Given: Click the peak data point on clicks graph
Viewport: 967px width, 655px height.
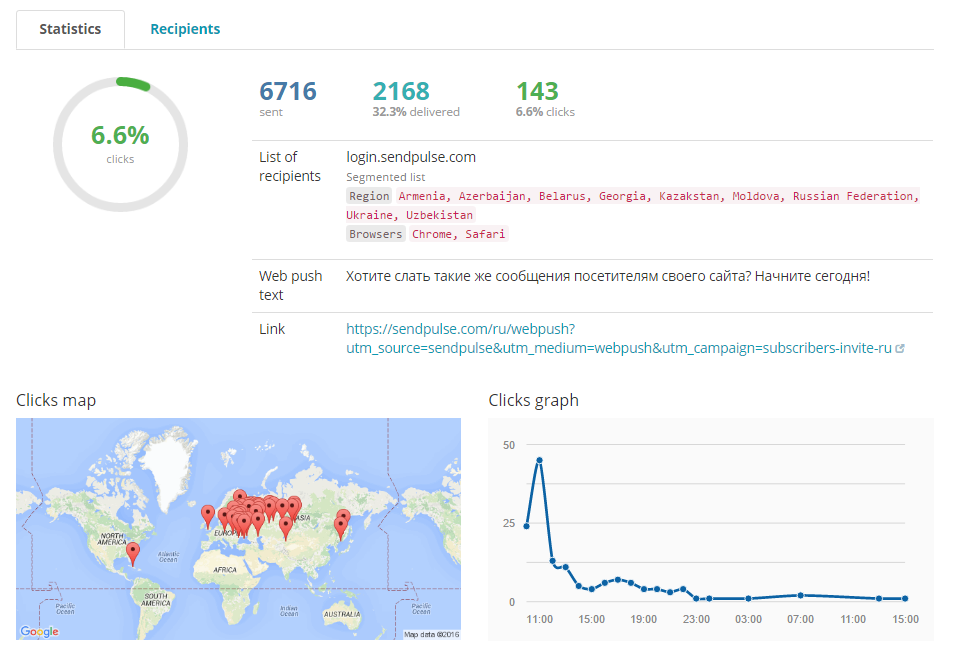Looking at the screenshot, I should click(x=539, y=460).
